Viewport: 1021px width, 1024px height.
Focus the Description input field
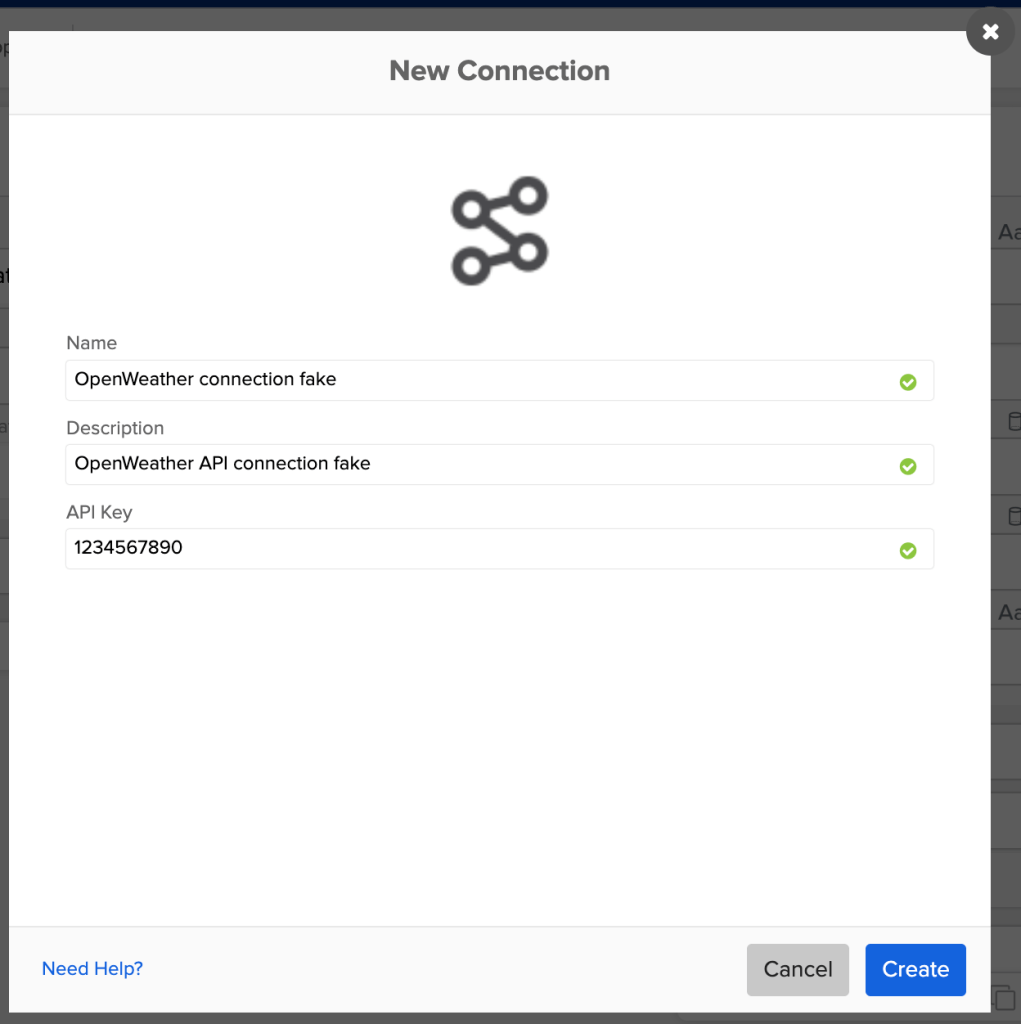pos(480,464)
